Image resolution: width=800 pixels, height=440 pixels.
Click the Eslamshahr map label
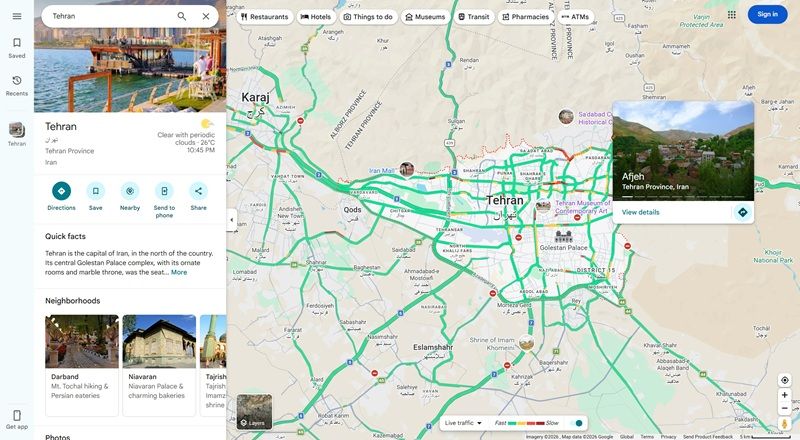click(433, 347)
